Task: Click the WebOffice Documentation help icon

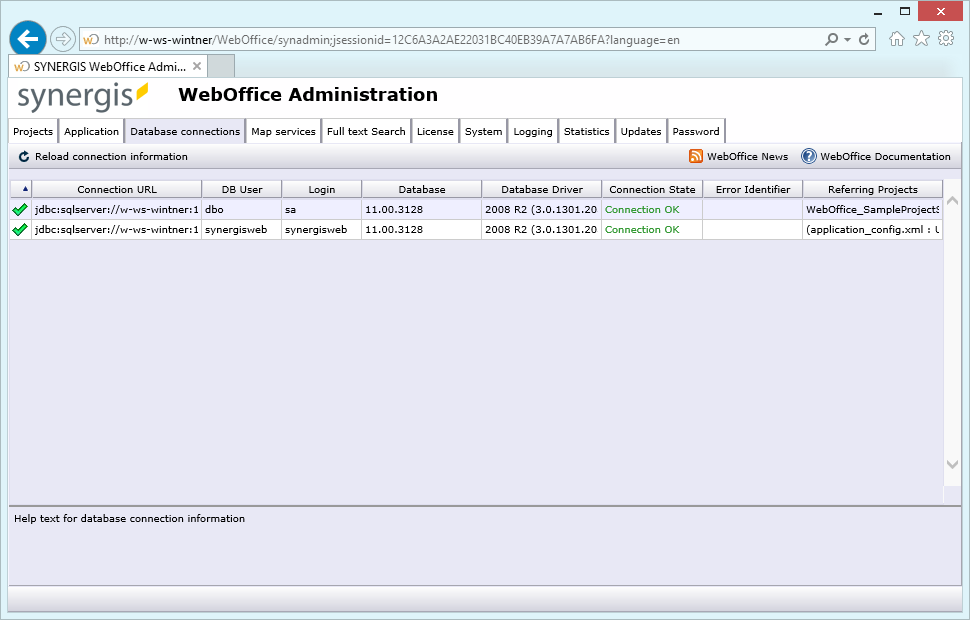Action: pos(808,156)
